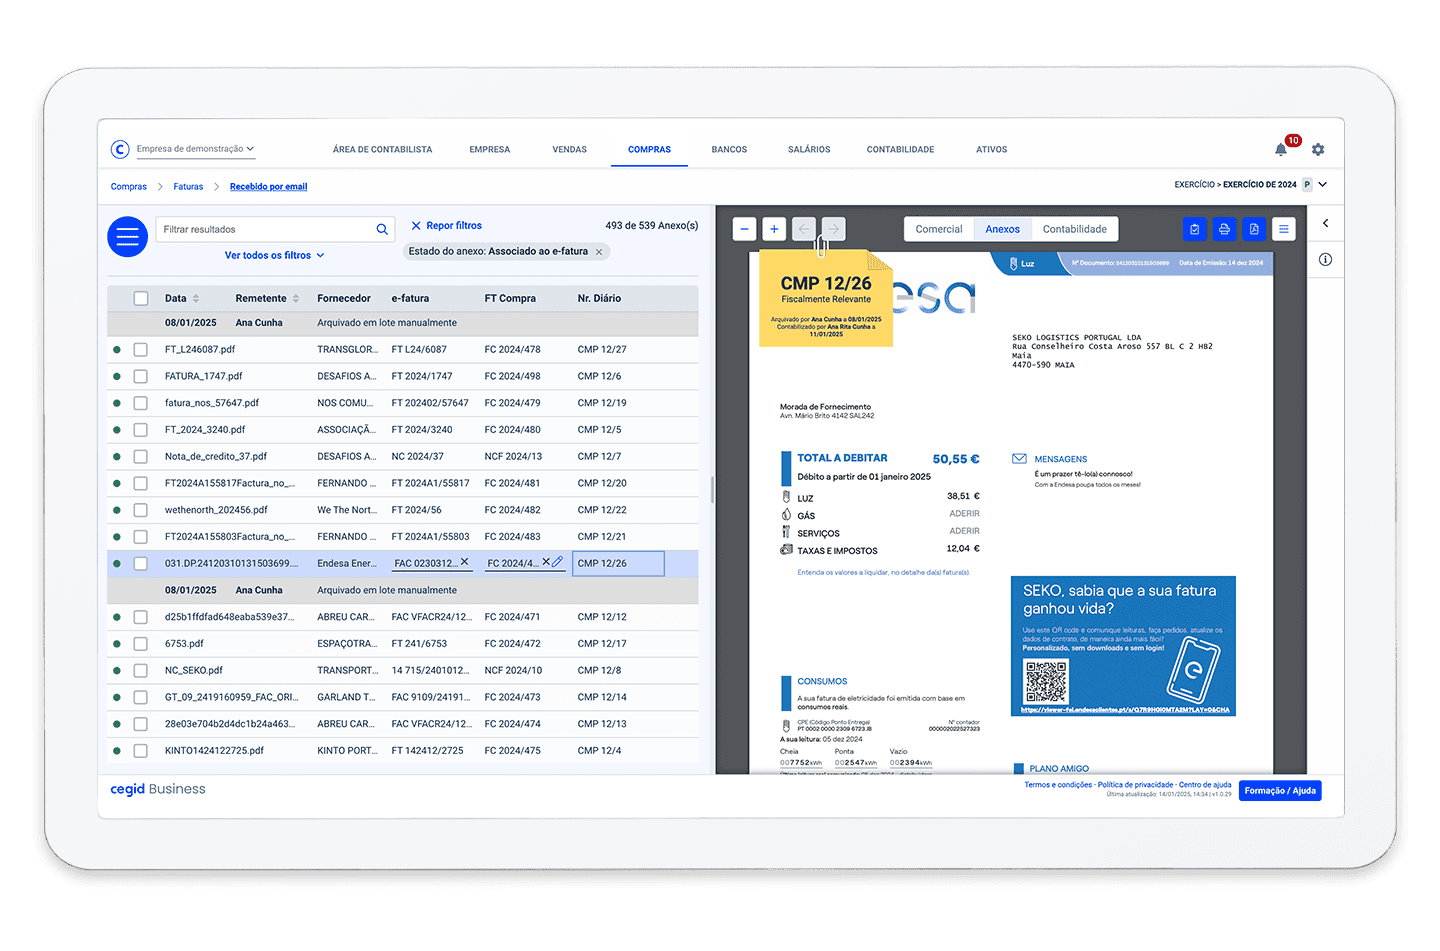The image size is (1440, 951).
Task: Go to Compras breadcrumb
Action: point(128,187)
